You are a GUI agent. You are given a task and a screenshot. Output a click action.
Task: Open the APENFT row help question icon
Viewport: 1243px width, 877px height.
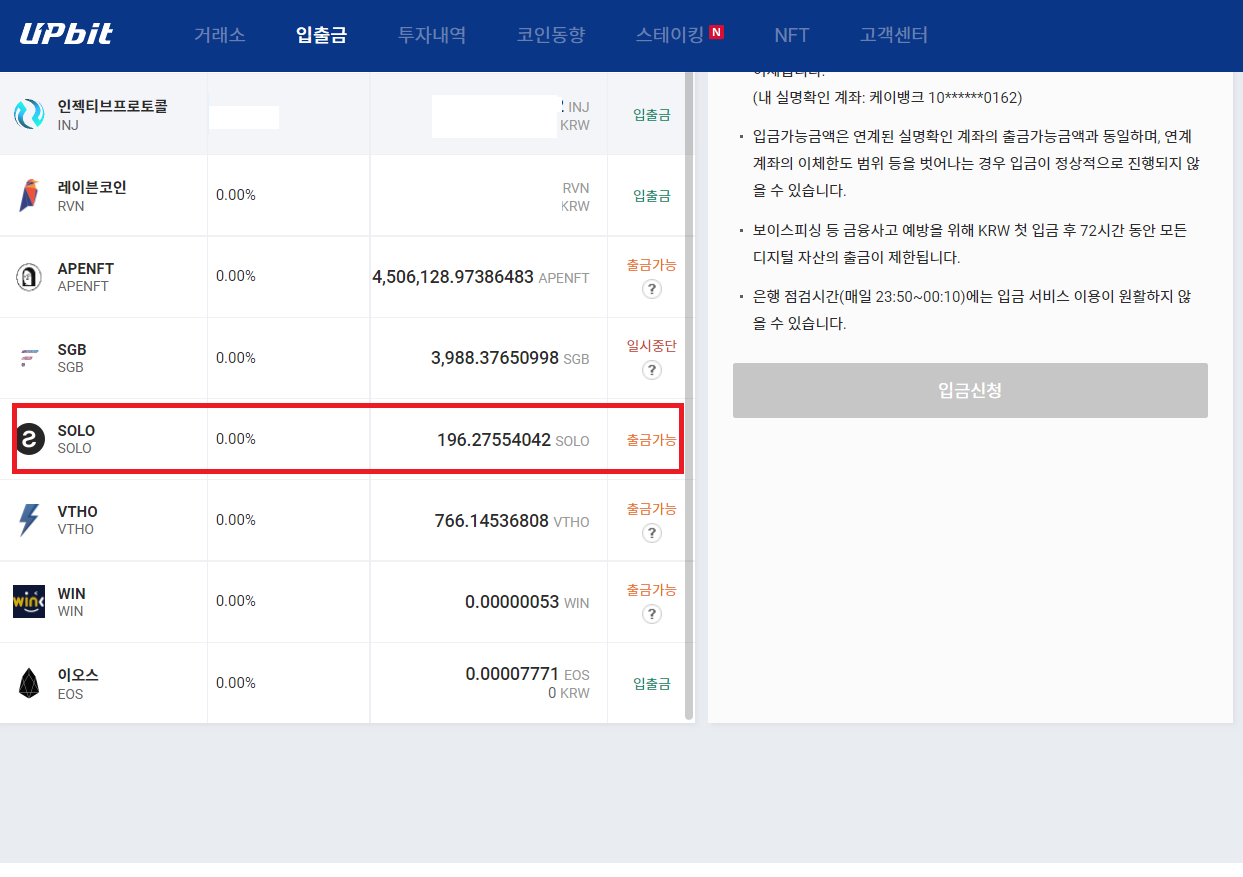(x=651, y=289)
